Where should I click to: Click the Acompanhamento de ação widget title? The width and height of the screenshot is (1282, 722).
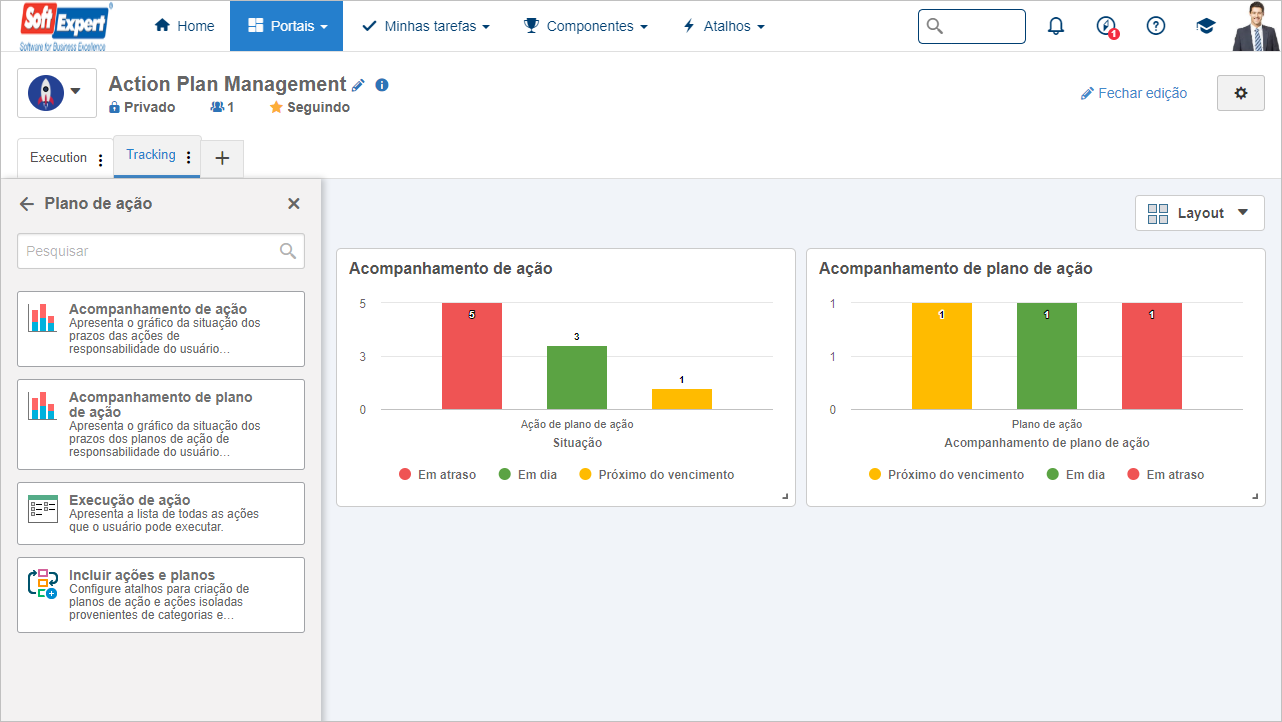(x=451, y=268)
